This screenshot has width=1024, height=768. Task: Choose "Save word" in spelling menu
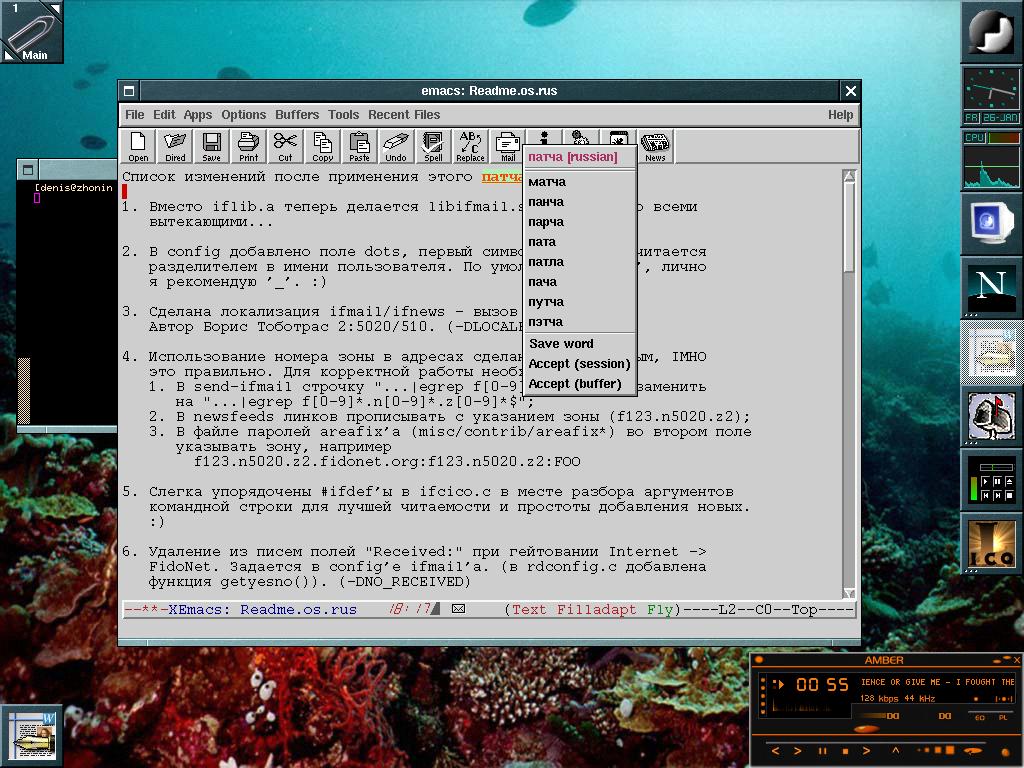click(x=561, y=344)
